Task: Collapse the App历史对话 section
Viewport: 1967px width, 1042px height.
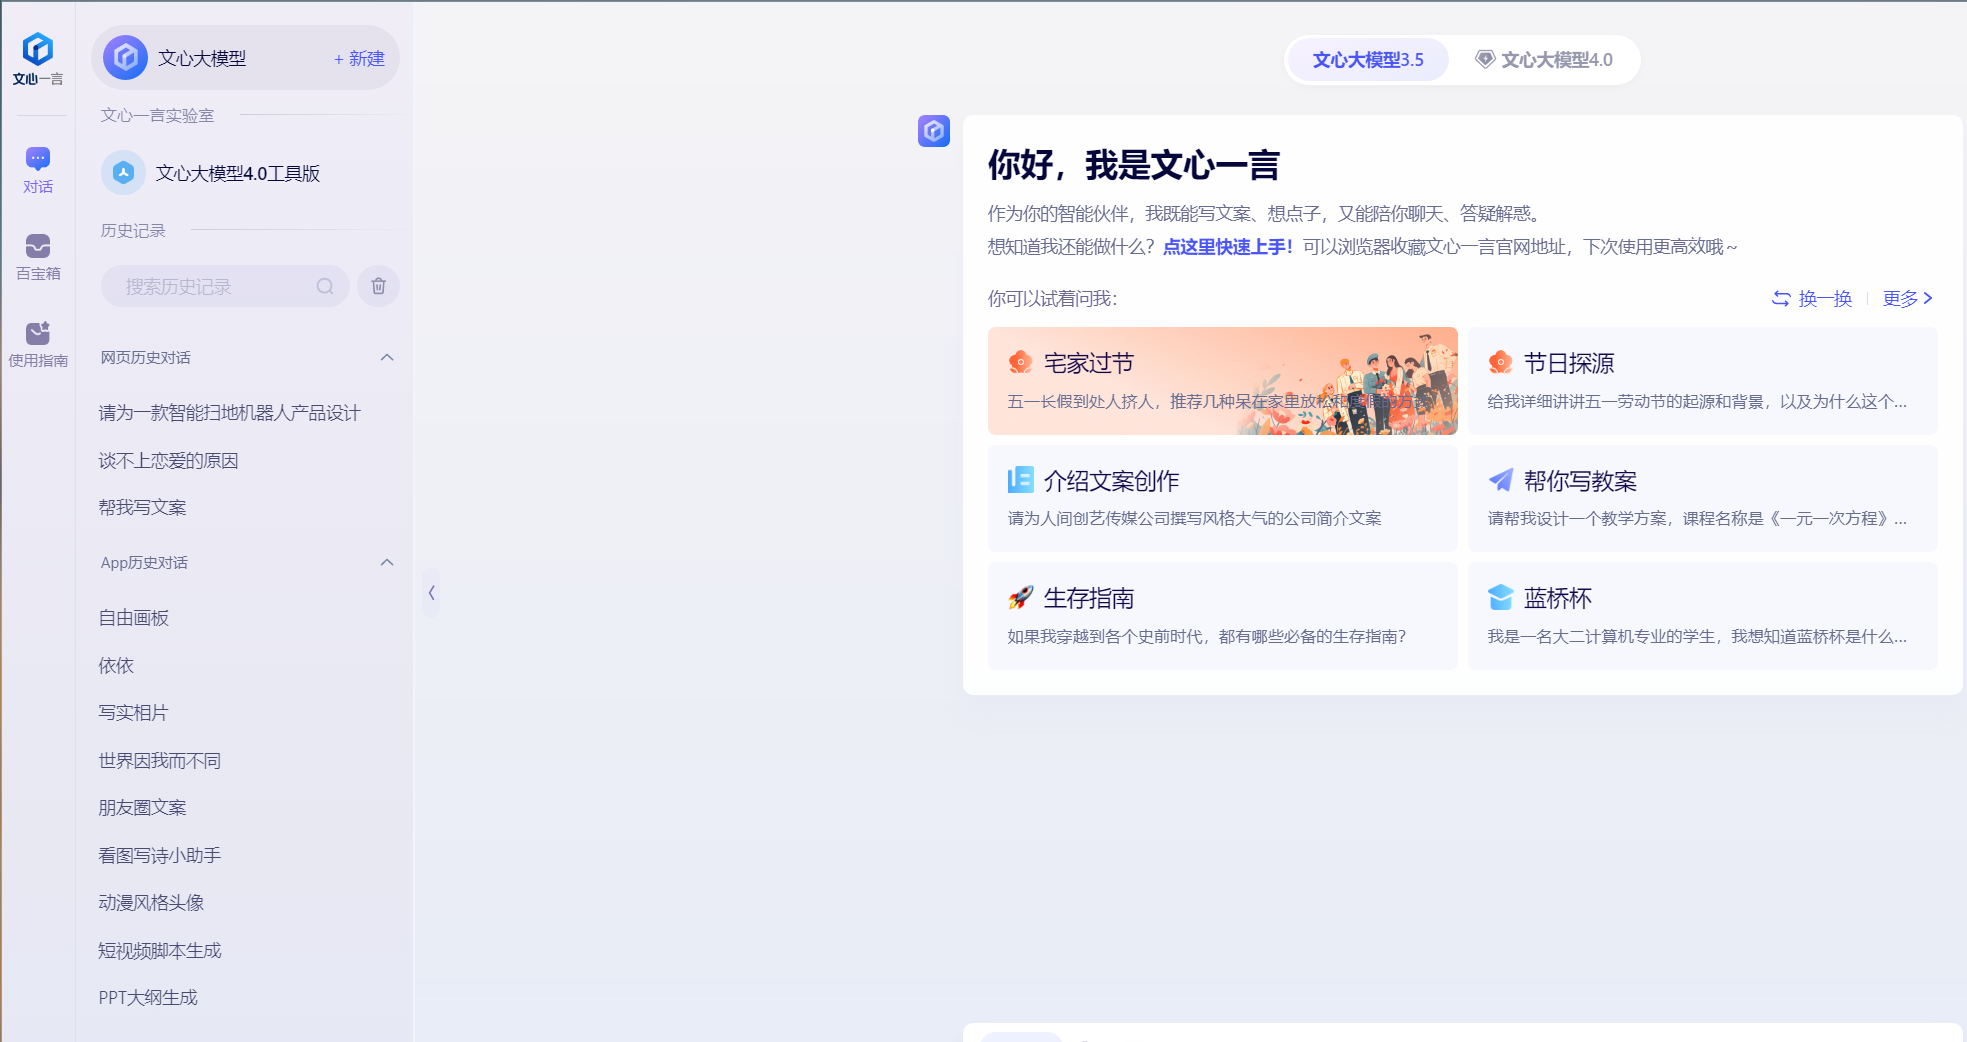Action: (x=387, y=562)
